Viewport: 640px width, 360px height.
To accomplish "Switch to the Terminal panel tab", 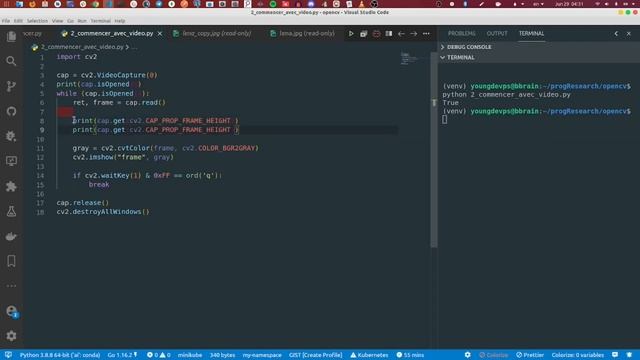I will pos(531,33).
